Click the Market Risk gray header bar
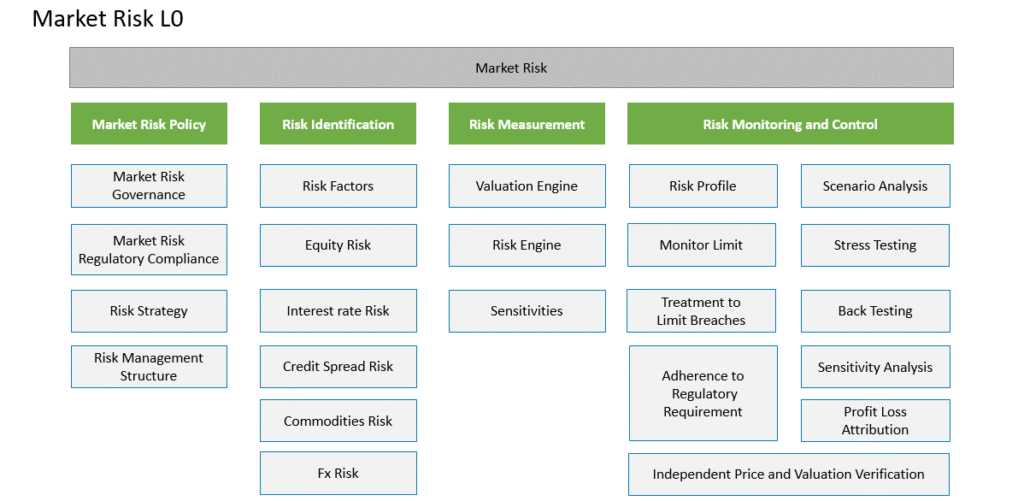1024x501 pixels. 511,67
